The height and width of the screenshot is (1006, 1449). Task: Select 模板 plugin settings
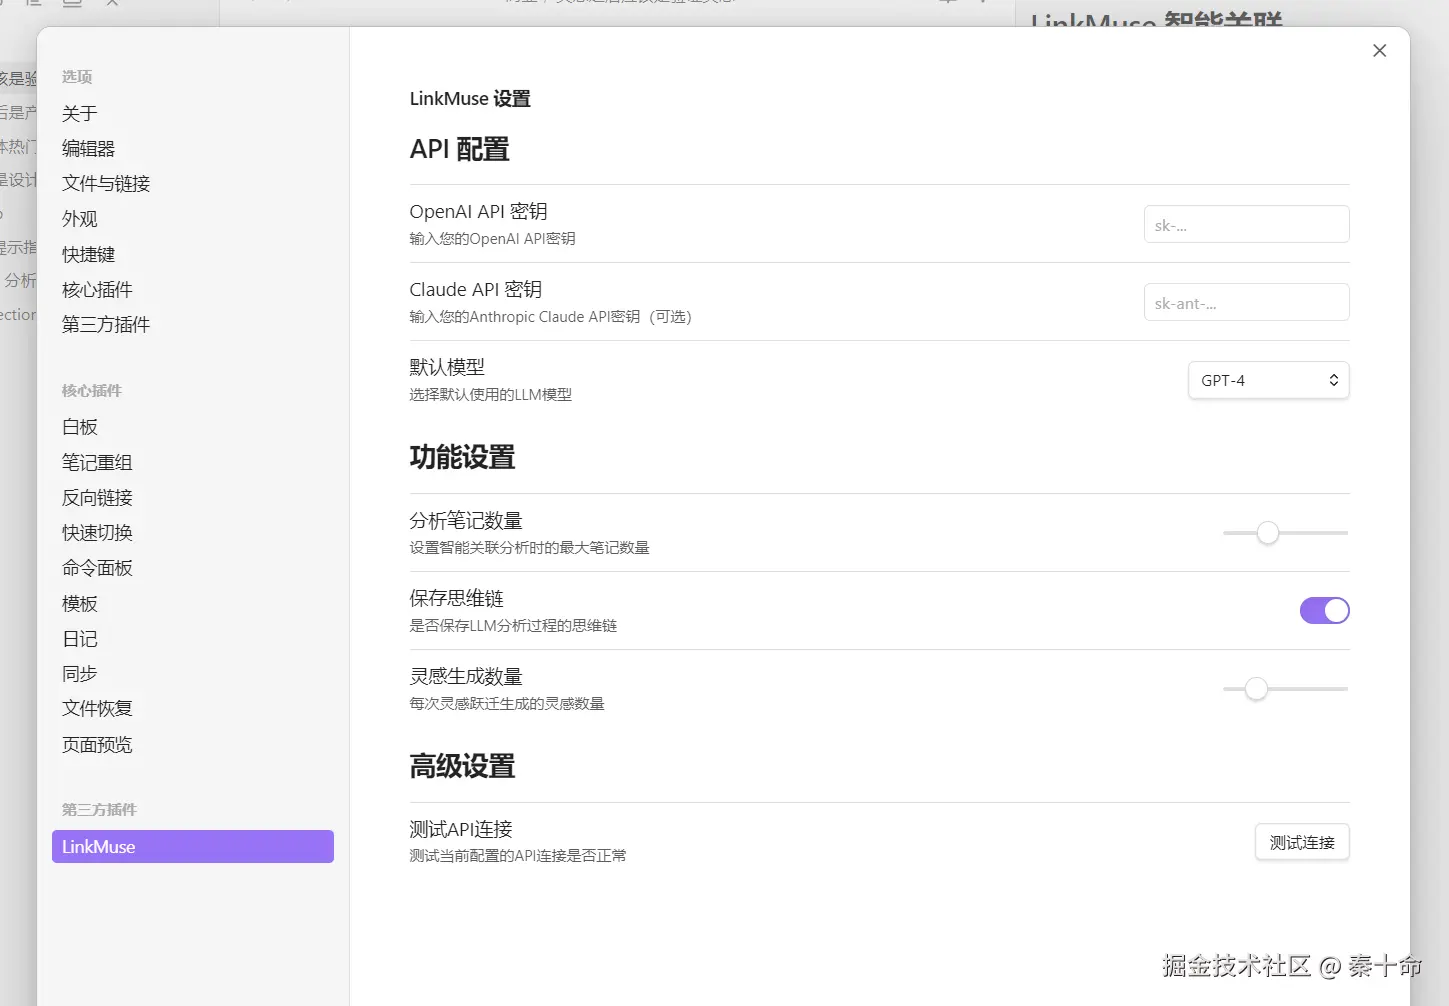pyautogui.click(x=80, y=603)
